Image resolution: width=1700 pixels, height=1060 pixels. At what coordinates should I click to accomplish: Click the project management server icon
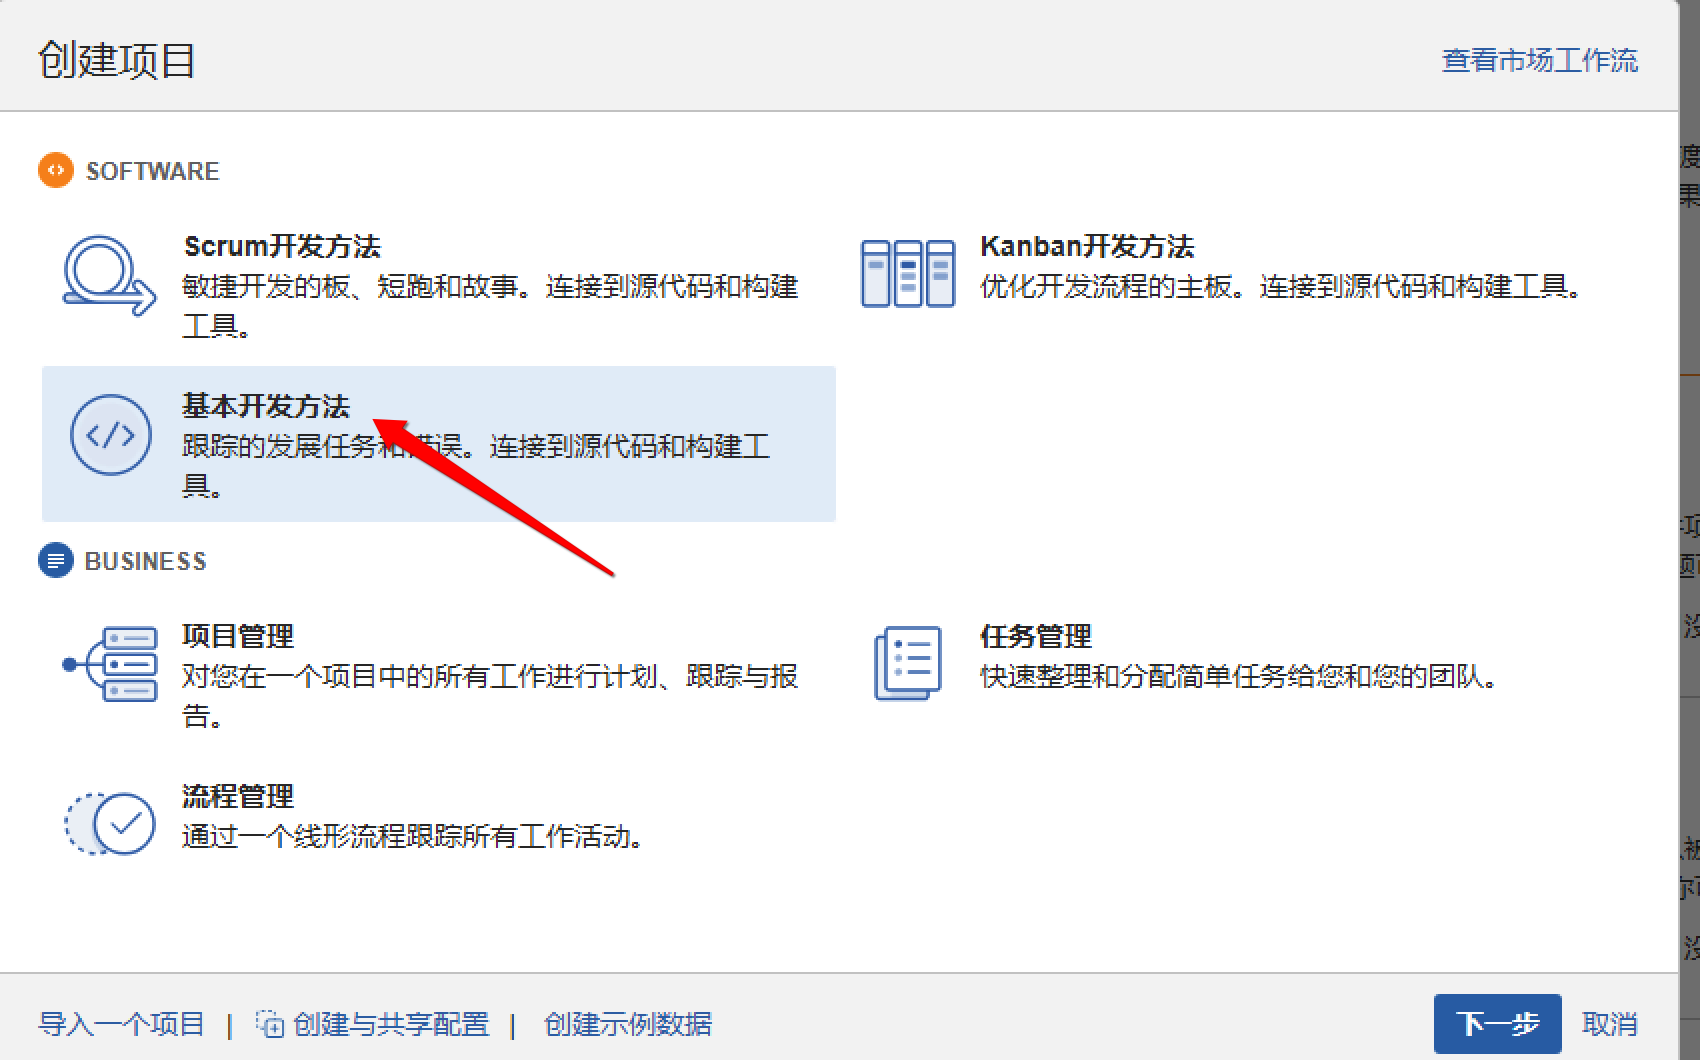110,664
